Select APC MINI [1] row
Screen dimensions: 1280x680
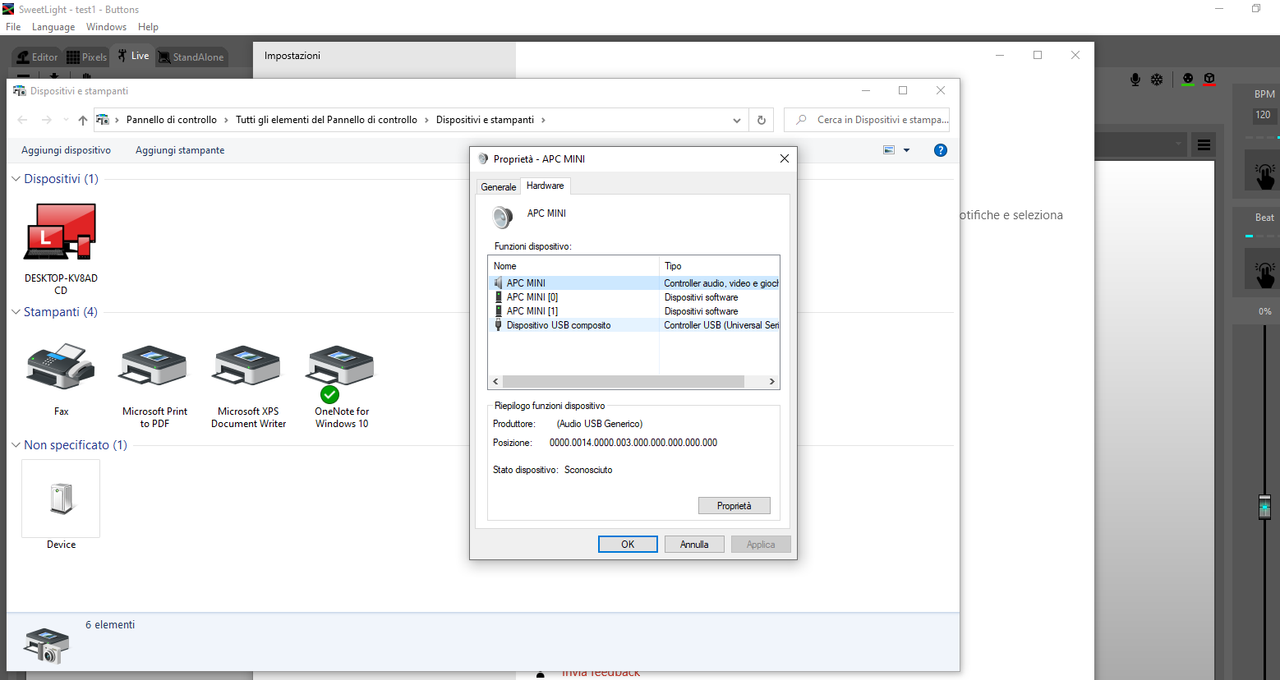pos(634,311)
